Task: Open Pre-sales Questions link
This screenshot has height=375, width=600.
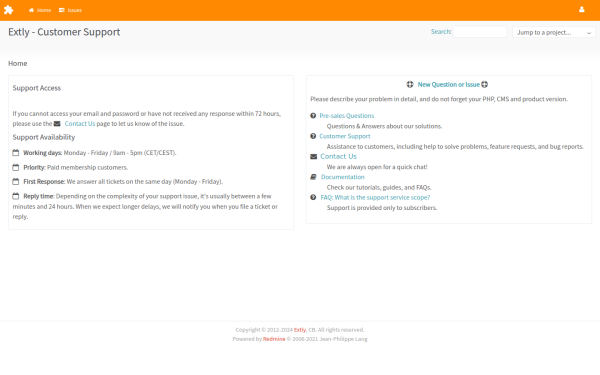Action: [x=347, y=116]
